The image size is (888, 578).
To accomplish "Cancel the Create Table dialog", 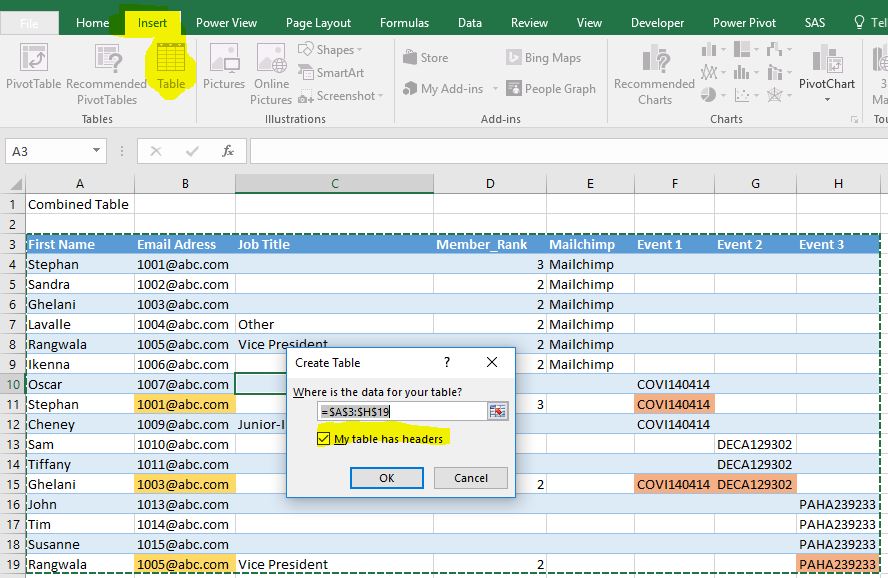I will [471, 478].
